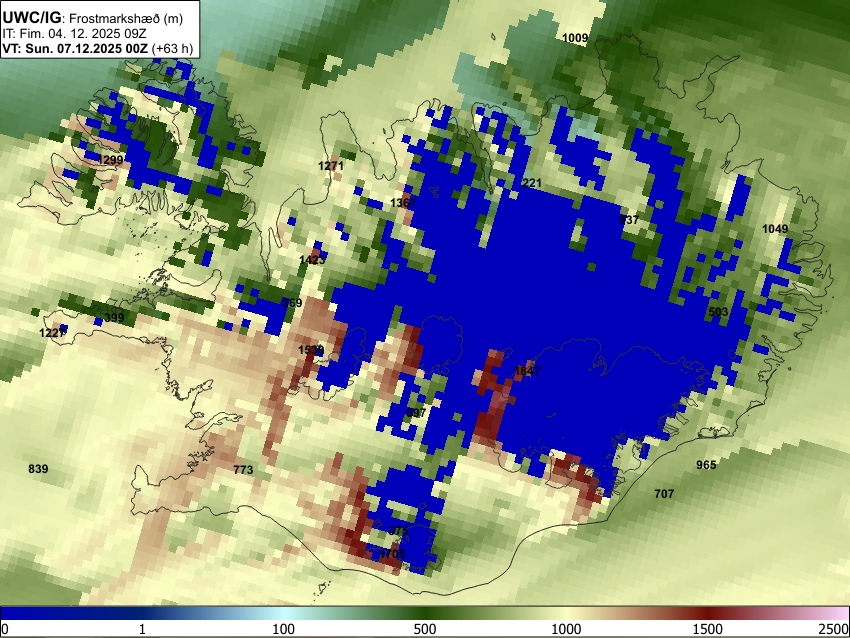Click the 1299 value in the Westfjords
The height and width of the screenshot is (638, 850).
111,160
